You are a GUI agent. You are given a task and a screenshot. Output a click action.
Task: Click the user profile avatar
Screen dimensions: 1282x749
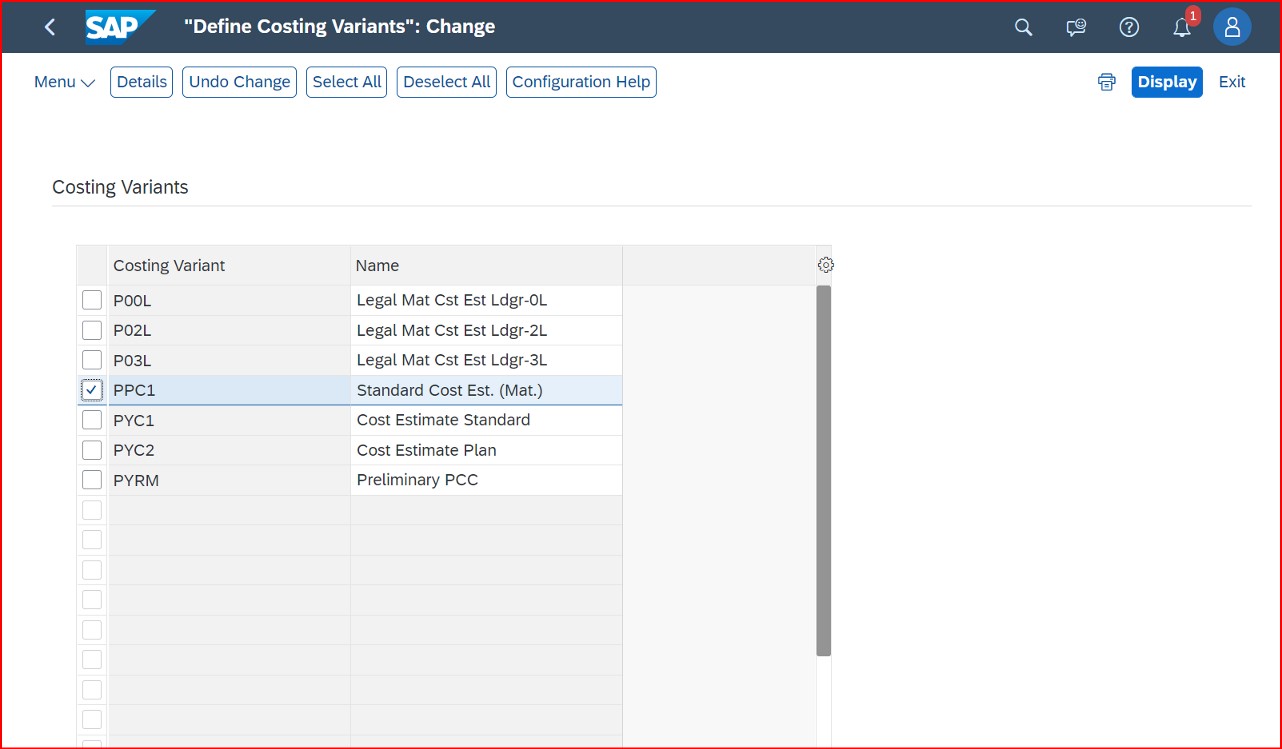point(1232,27)
